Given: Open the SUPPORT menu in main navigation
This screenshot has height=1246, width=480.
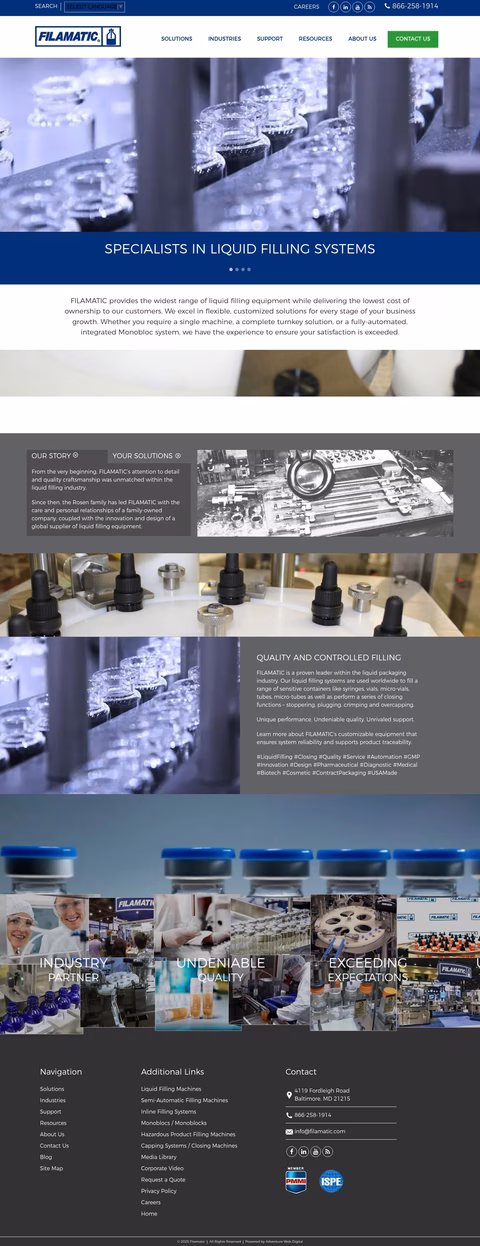Looking at the screenshot, I should 270,39.
